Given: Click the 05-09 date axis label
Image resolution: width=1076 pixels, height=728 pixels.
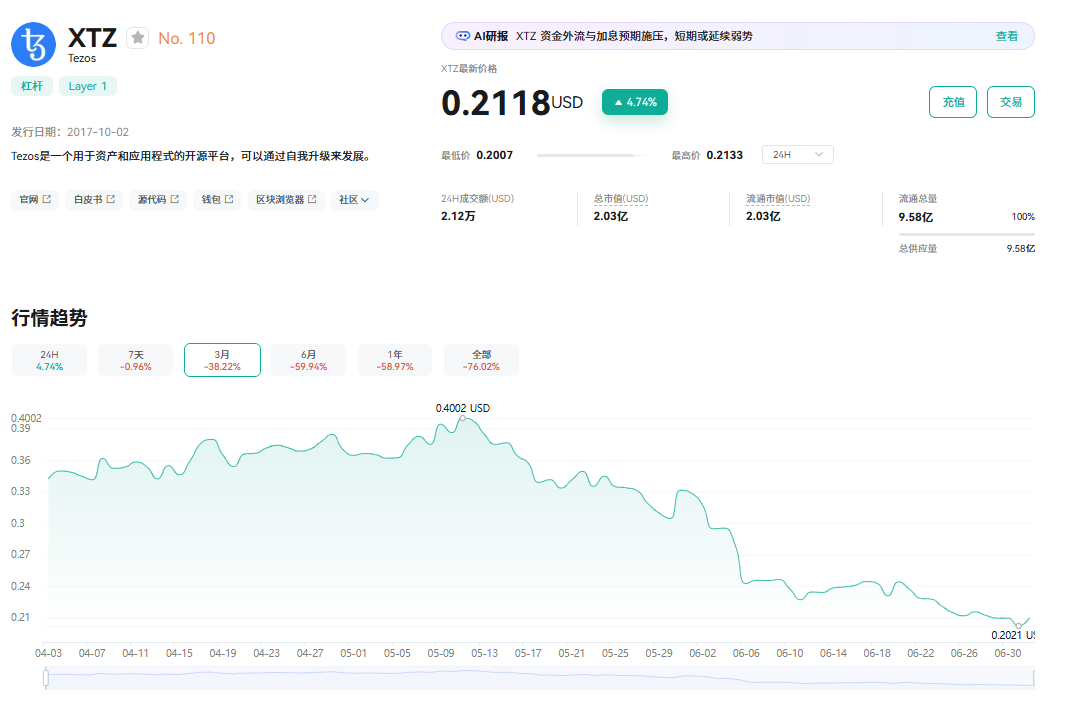Looking at the screenshot, I should (441, 653).
